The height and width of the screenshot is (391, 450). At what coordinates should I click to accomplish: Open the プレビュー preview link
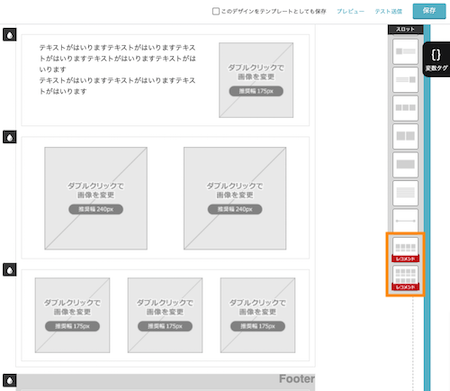pyautogui.click(x=350, y=11)
